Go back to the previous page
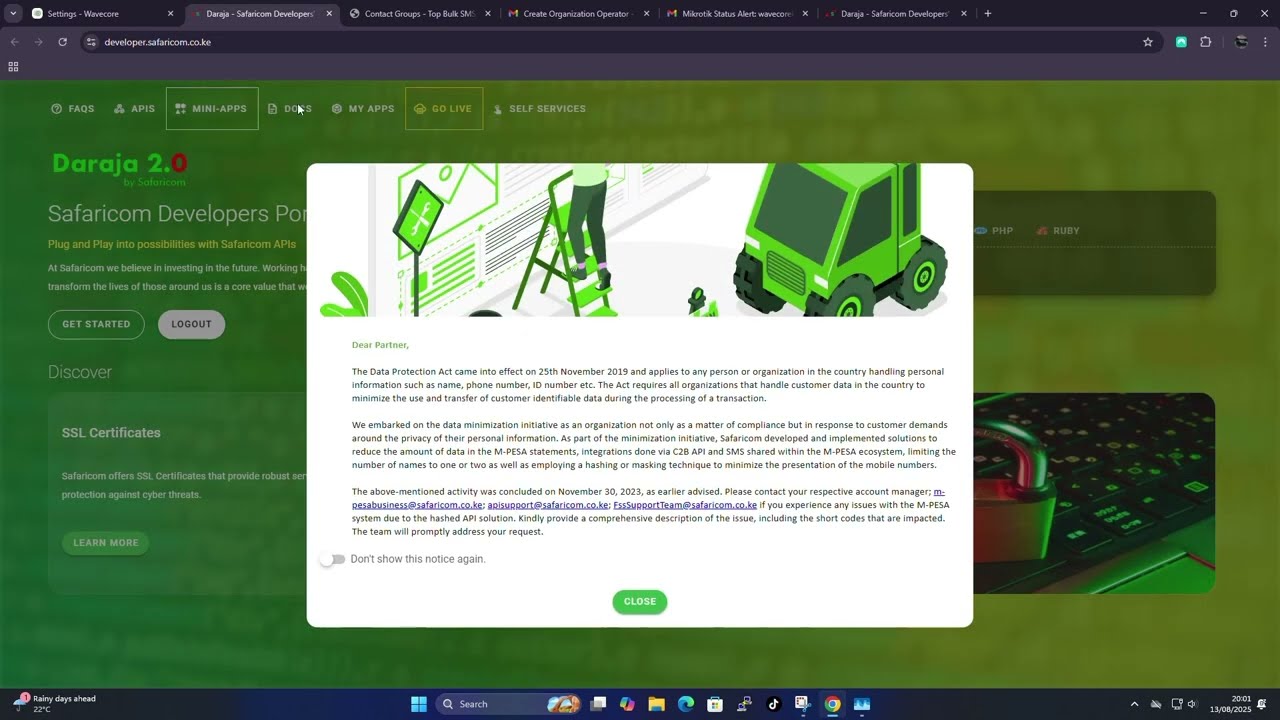 click(14, 42)
